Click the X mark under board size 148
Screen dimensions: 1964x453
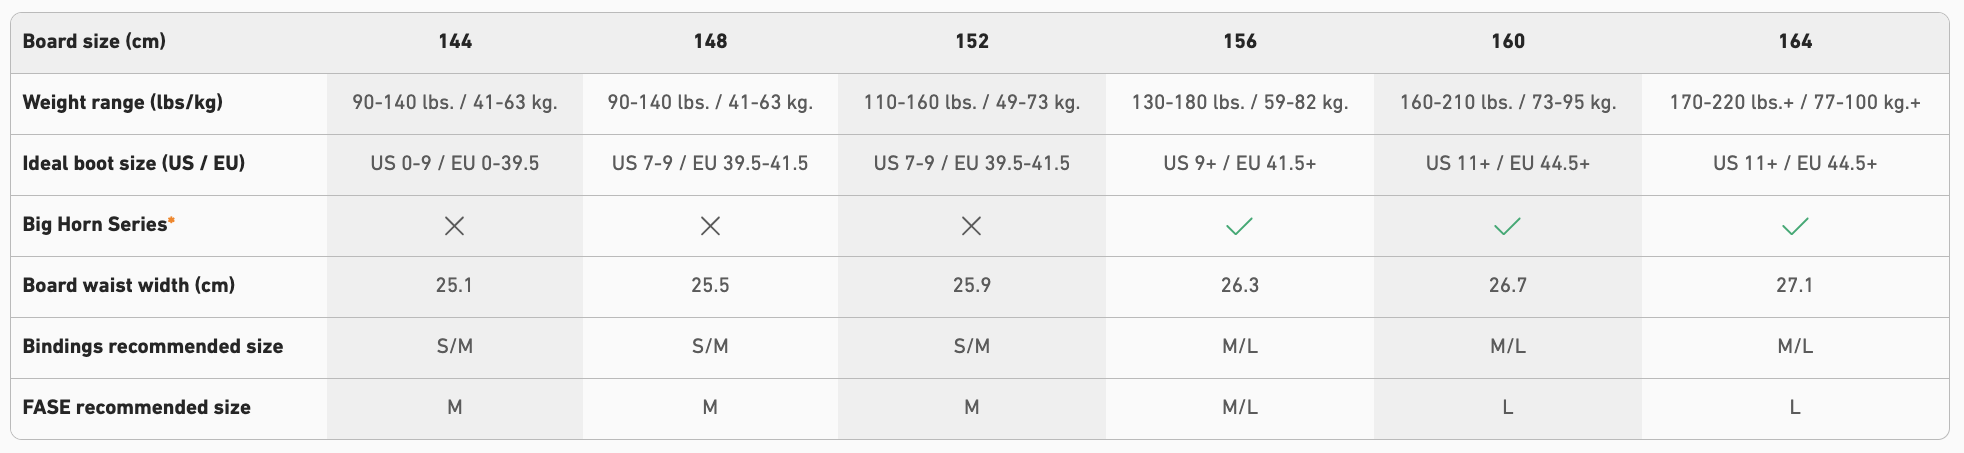pyautogui.click(x=710, y=226)
